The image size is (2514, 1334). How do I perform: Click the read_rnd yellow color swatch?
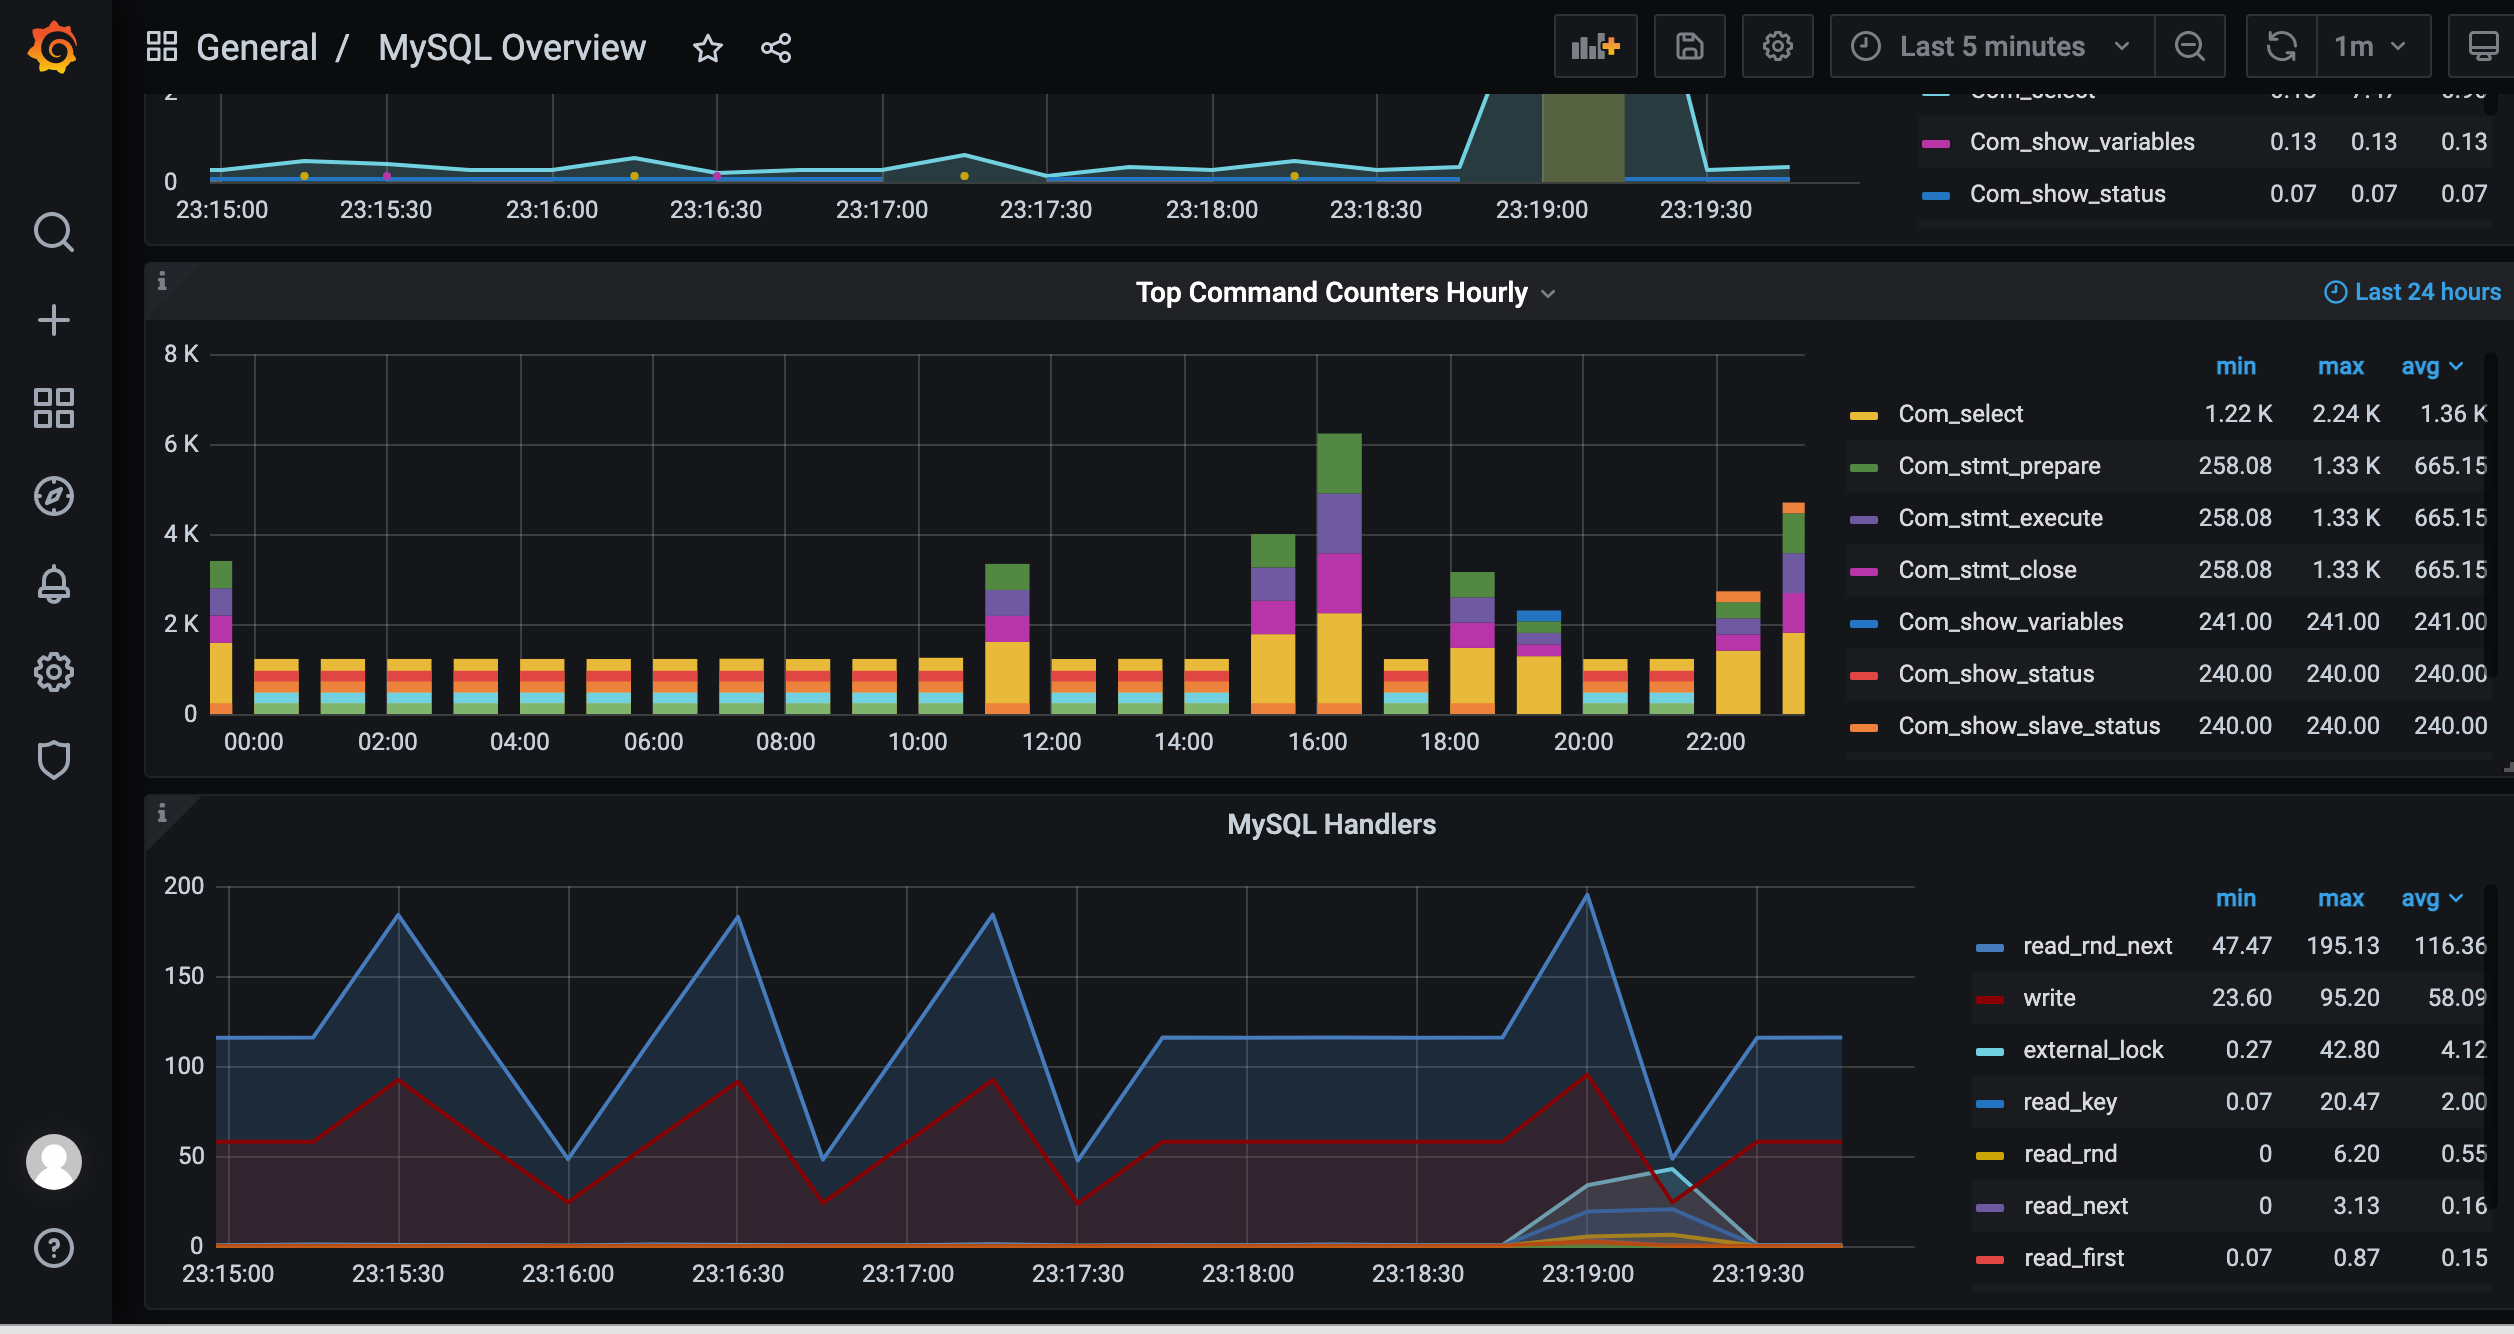point(1990,1155)
